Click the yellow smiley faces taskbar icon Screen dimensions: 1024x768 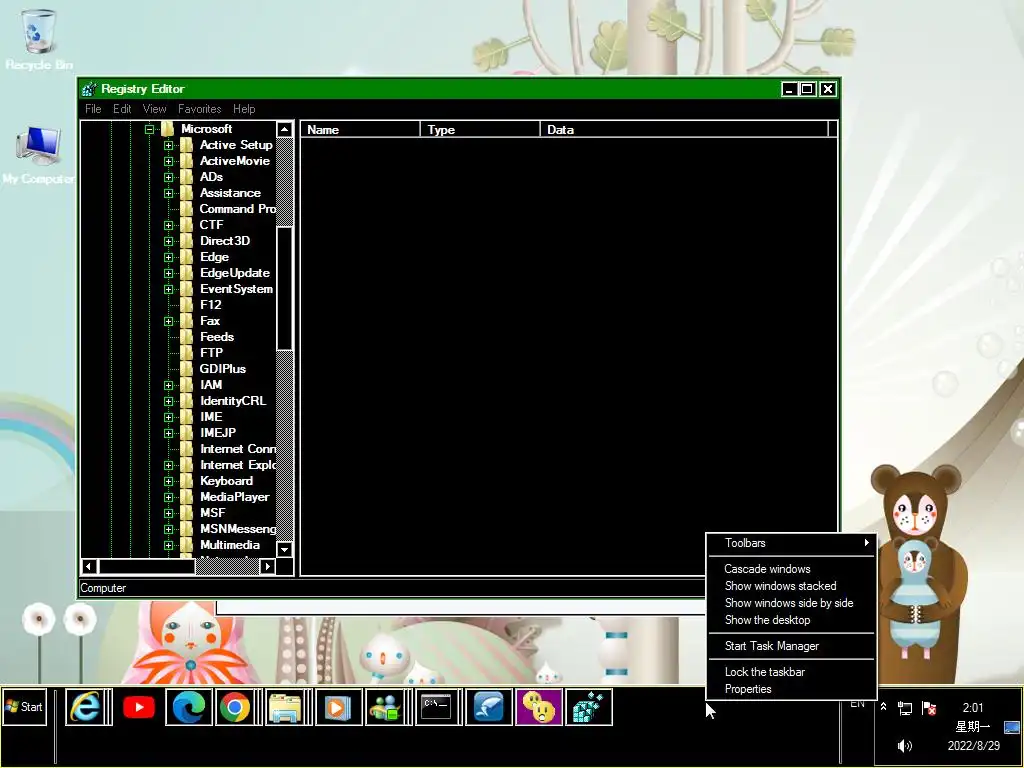coord(539,707)
